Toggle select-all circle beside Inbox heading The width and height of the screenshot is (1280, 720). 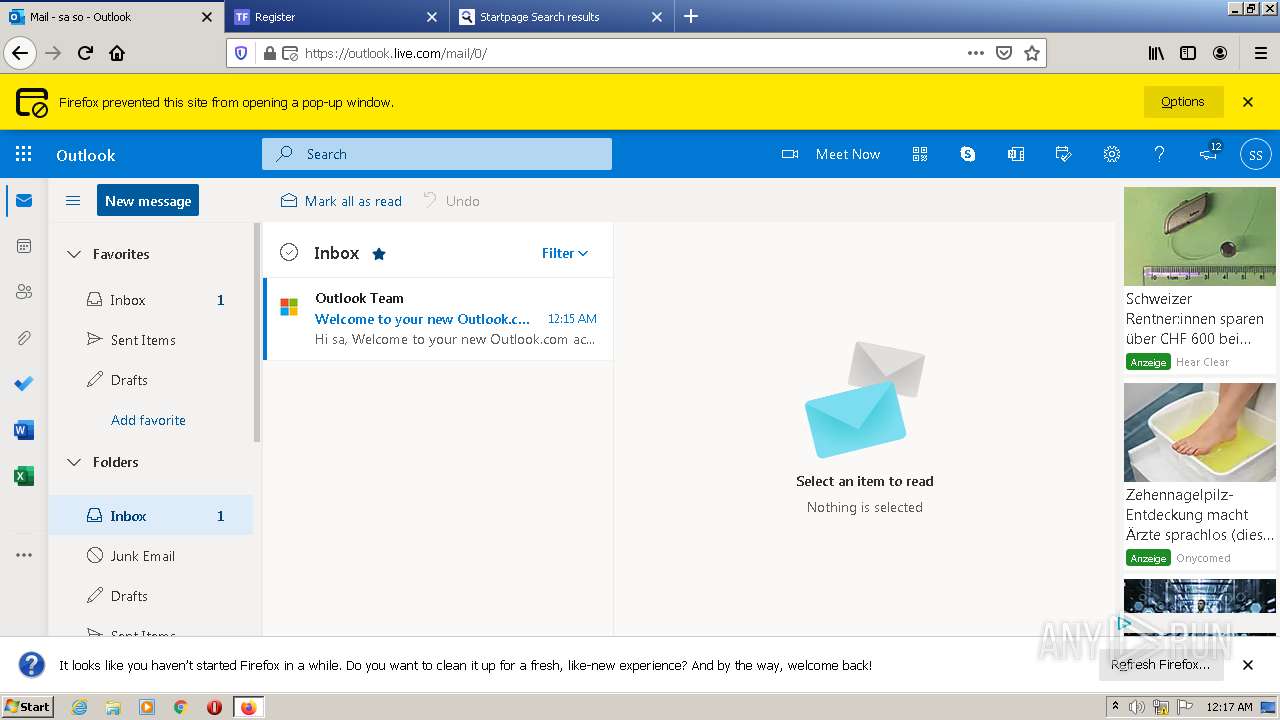289,253
